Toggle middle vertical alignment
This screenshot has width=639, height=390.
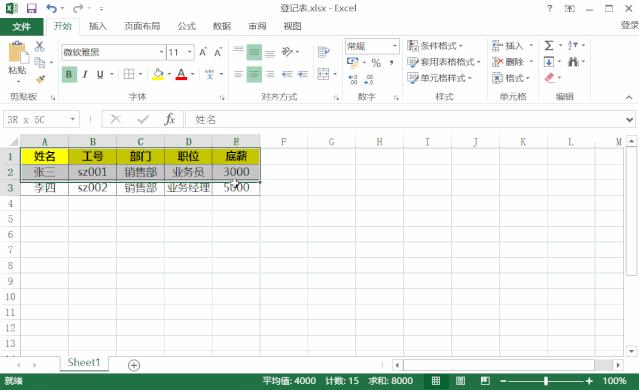pyautogui.click(x=254, y=52)
